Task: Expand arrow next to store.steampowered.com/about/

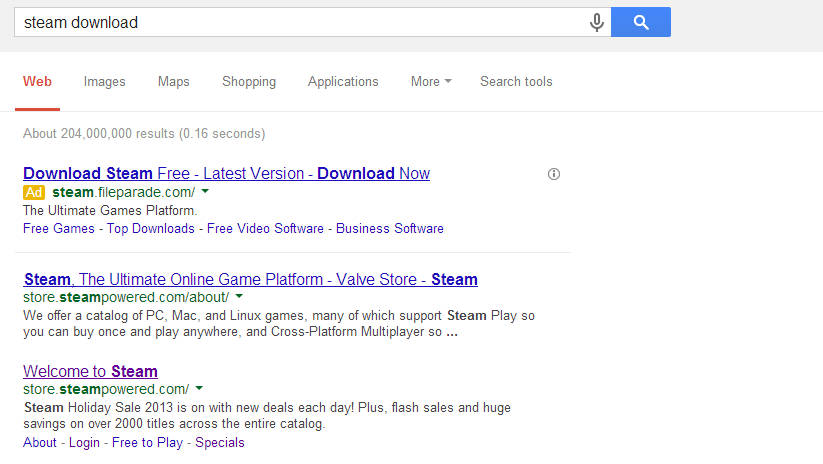Action: pos(239,297)
